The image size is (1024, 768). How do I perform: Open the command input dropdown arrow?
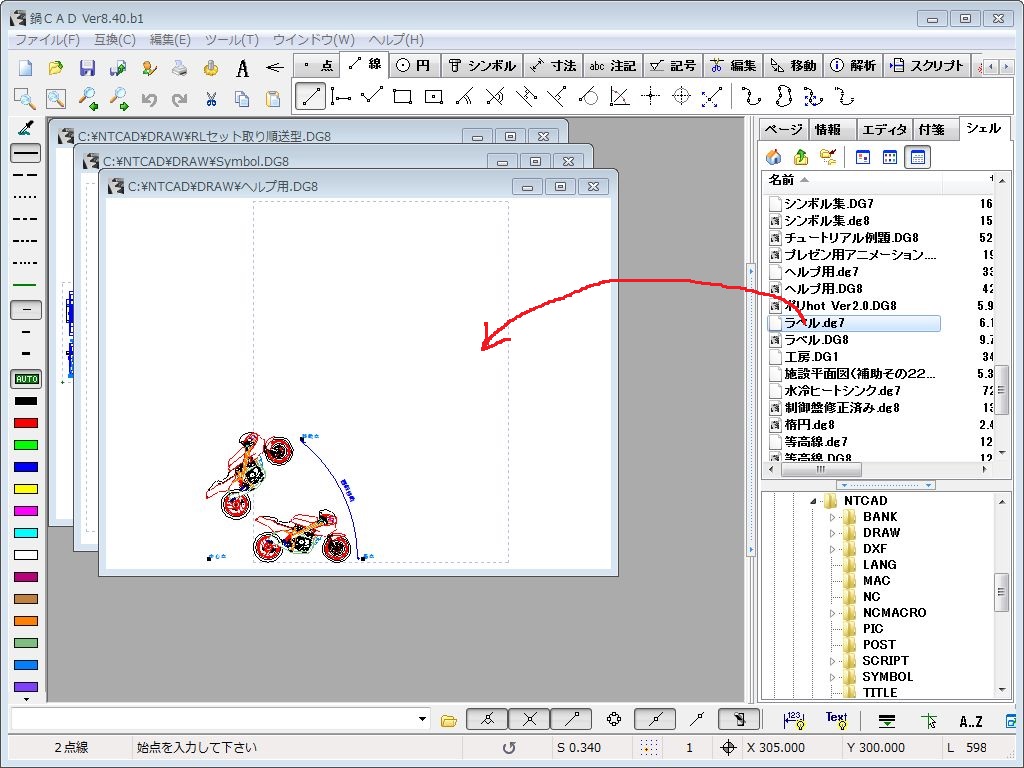click(423, 719)
